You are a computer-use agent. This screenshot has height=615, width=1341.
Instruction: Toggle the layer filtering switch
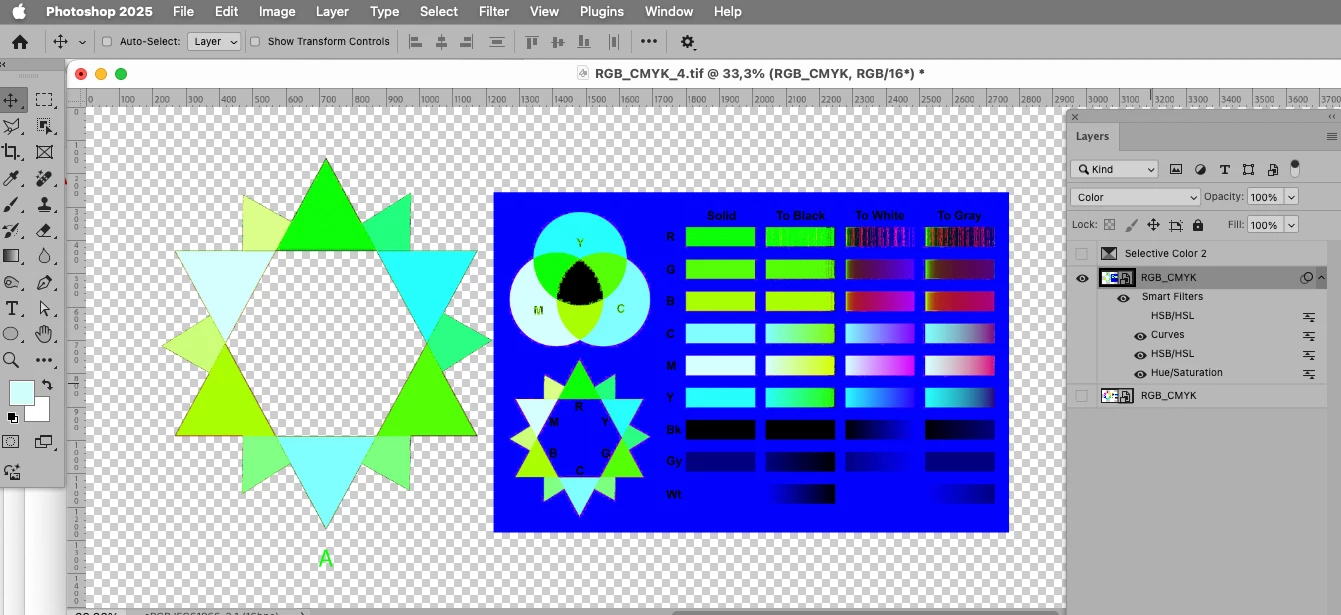pyautogui.click(x=1295, y=167)
